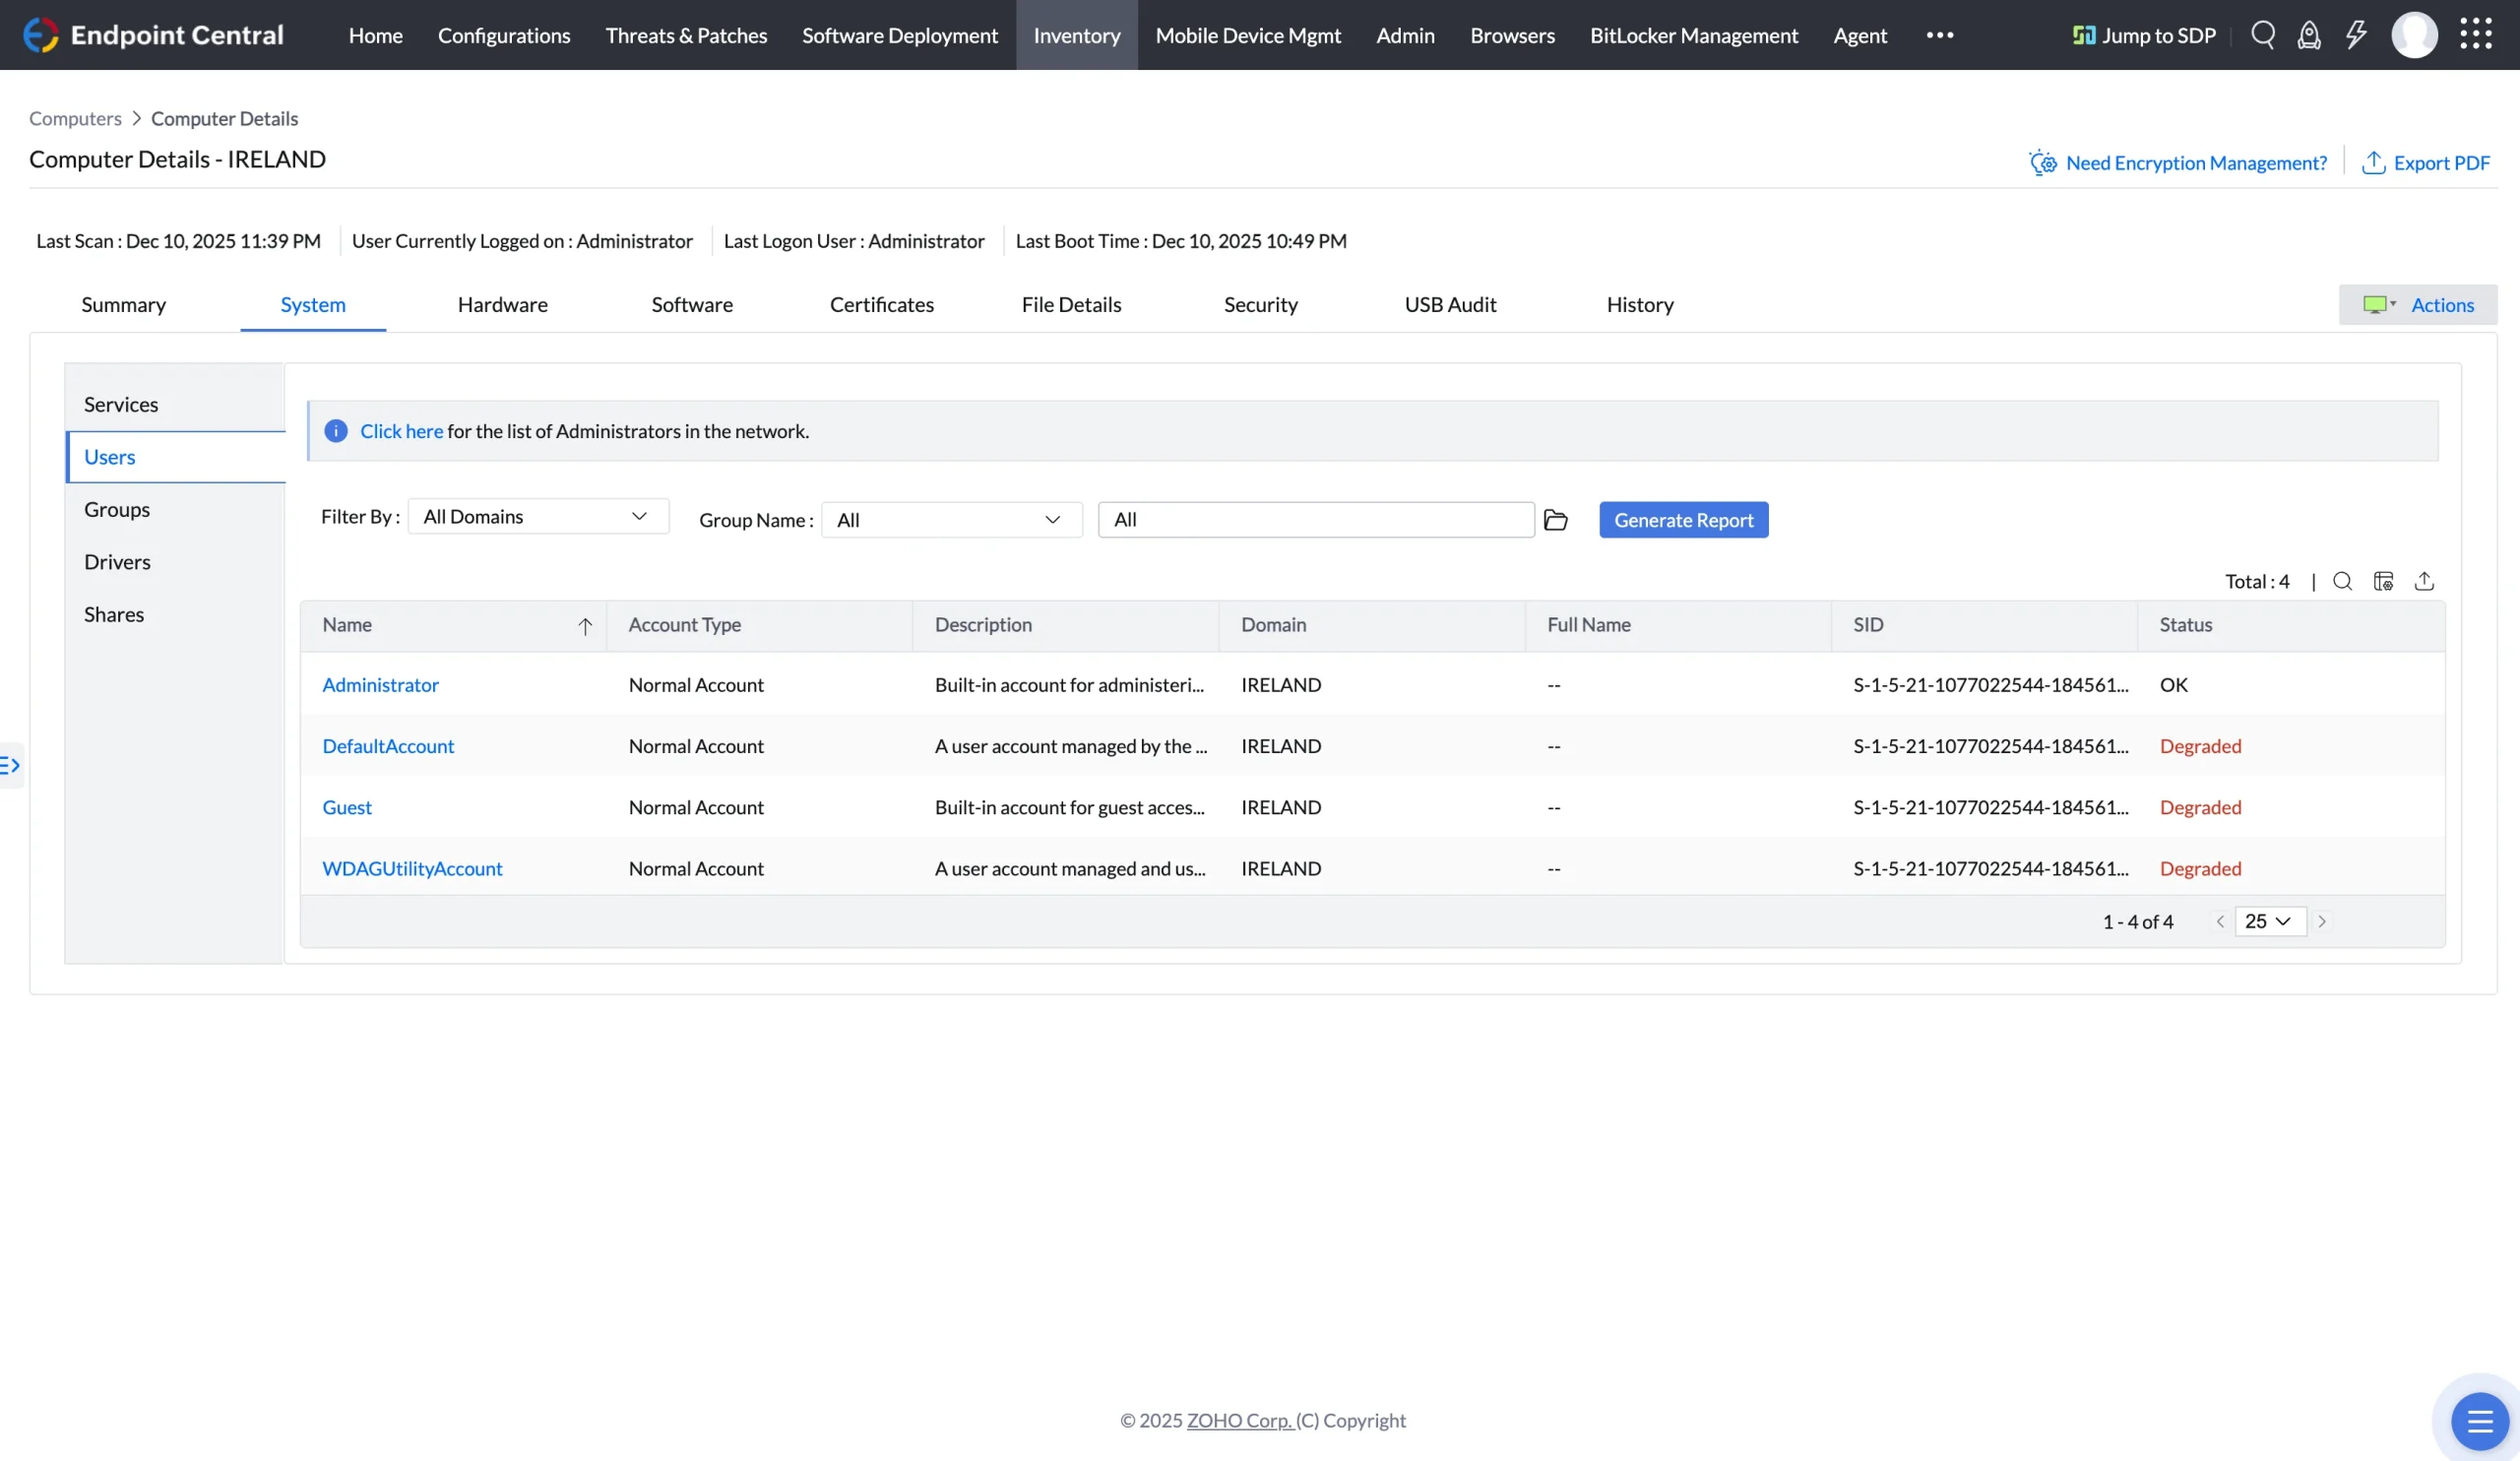Image resolution: width=2520 pixels, height=1461 pixels.
Task: Open the Admin menu
Action: click(1405, 35)
